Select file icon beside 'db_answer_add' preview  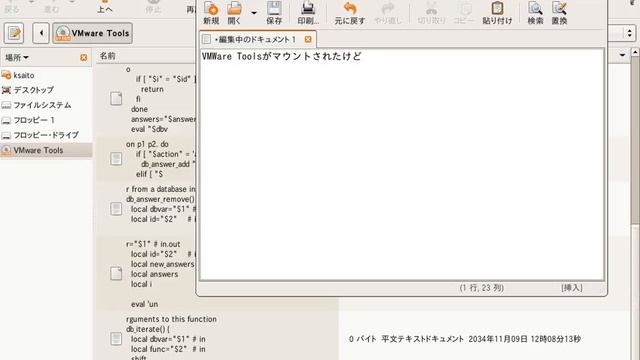[116, 159]
